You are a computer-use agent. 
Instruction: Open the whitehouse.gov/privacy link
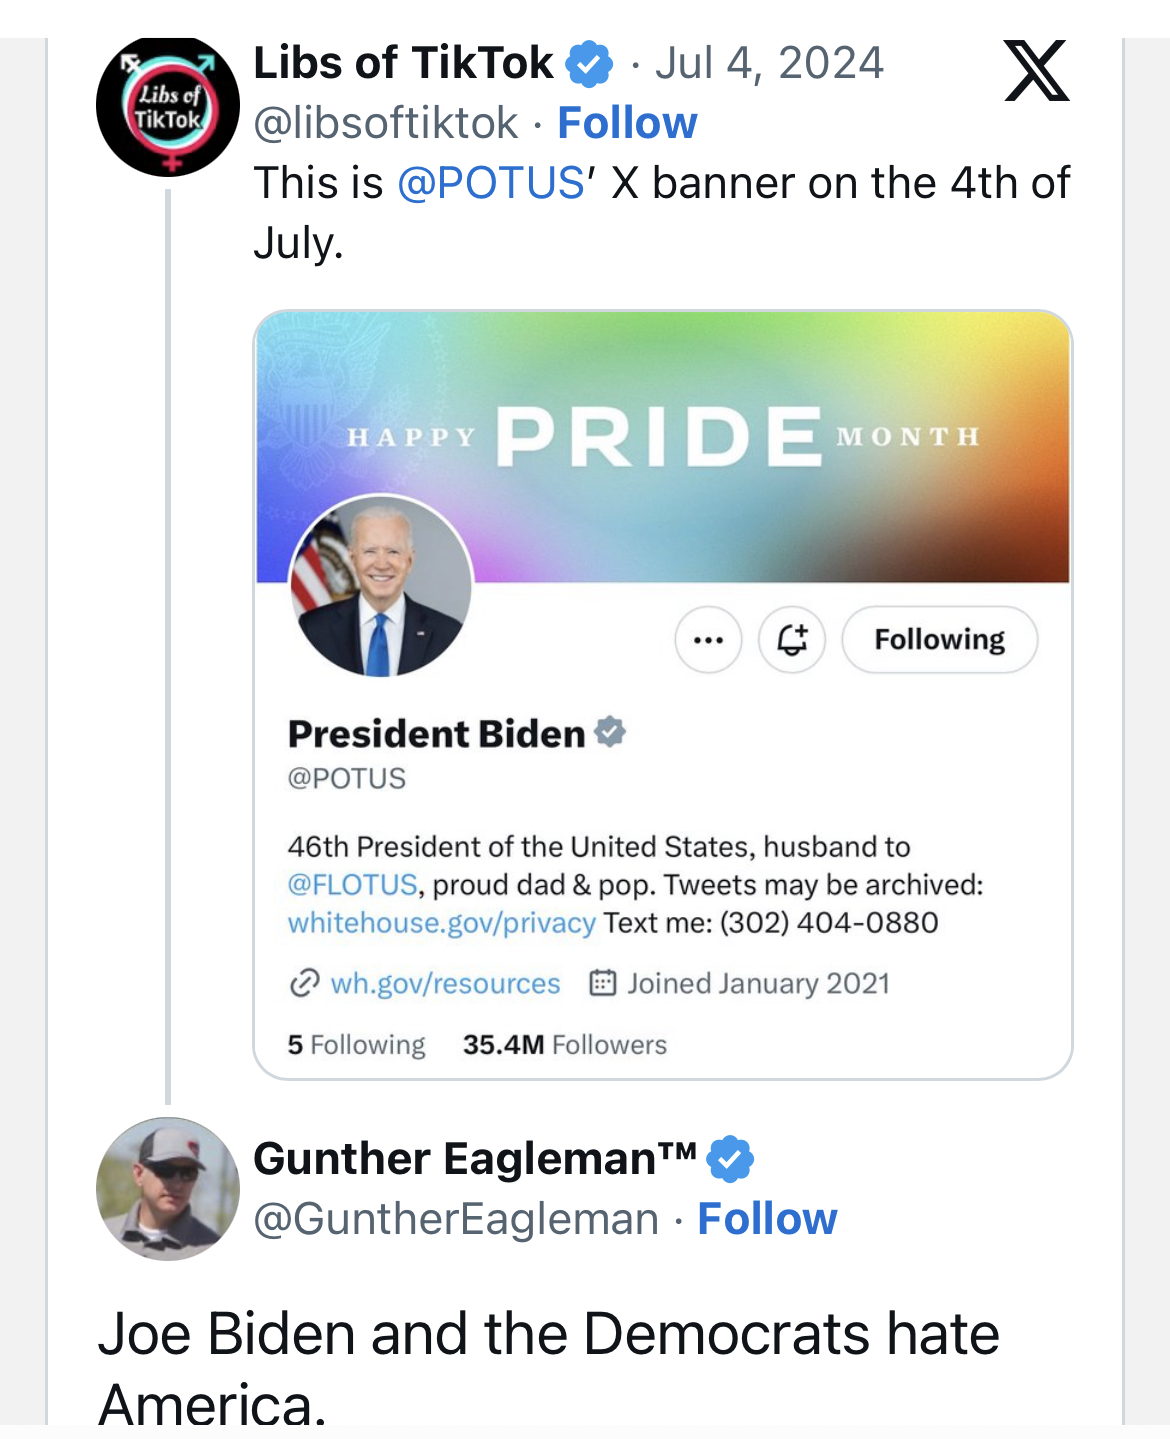click(441, 923)
